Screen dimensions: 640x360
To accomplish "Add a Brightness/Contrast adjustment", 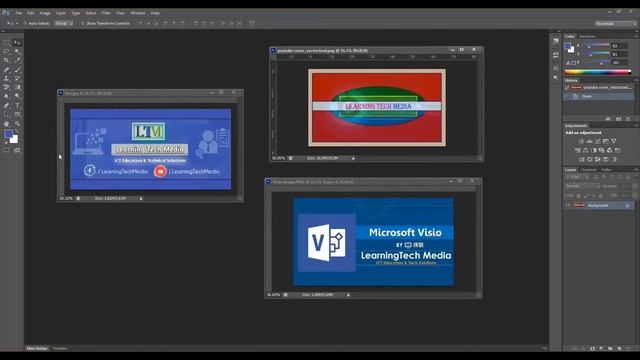I will point(581,141).
